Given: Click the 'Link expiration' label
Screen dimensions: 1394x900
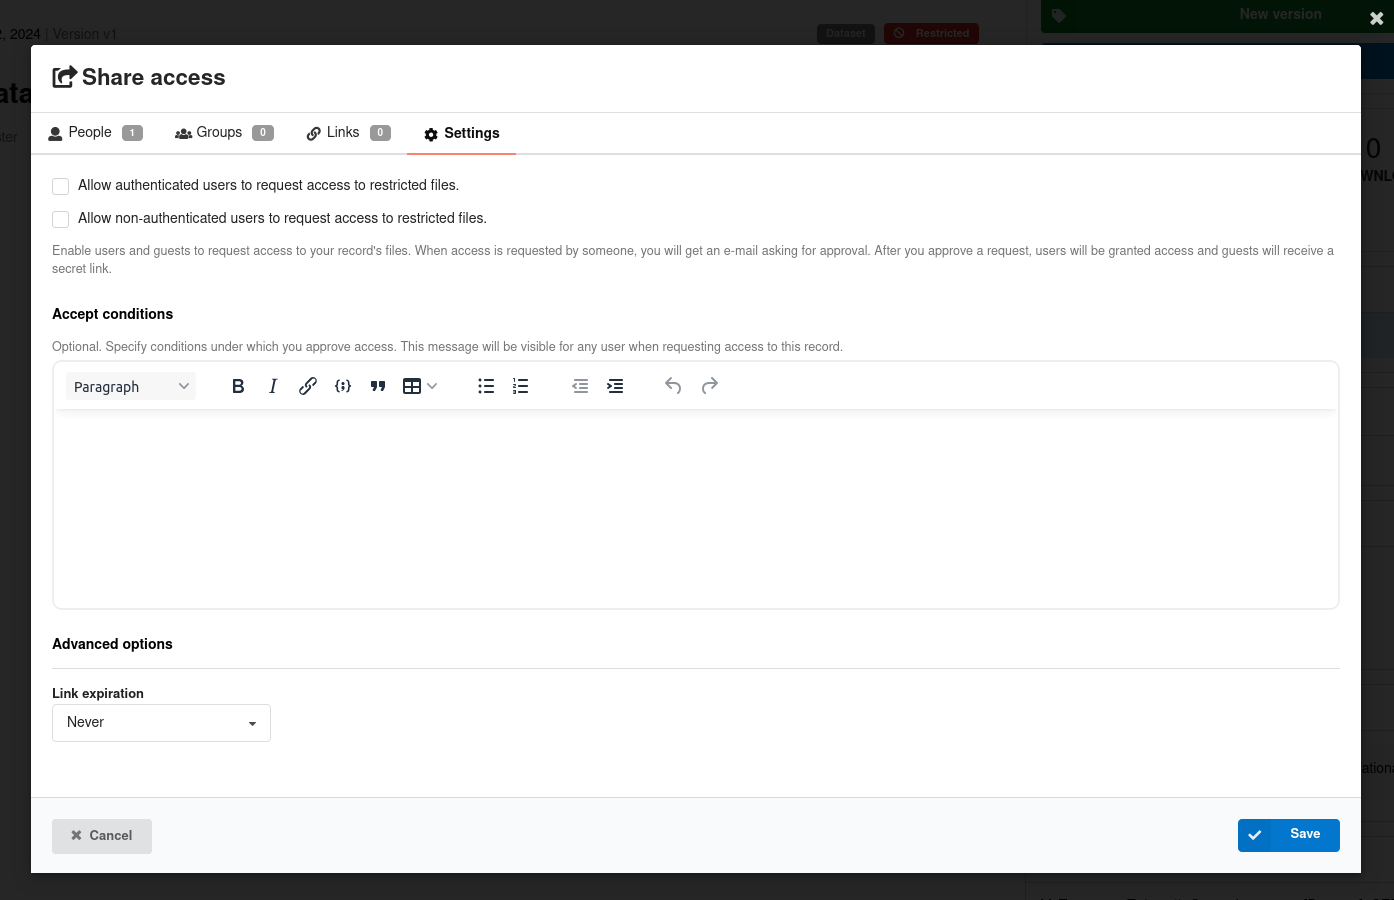Looking at the screenshot, I should click(x=98, y=693).
